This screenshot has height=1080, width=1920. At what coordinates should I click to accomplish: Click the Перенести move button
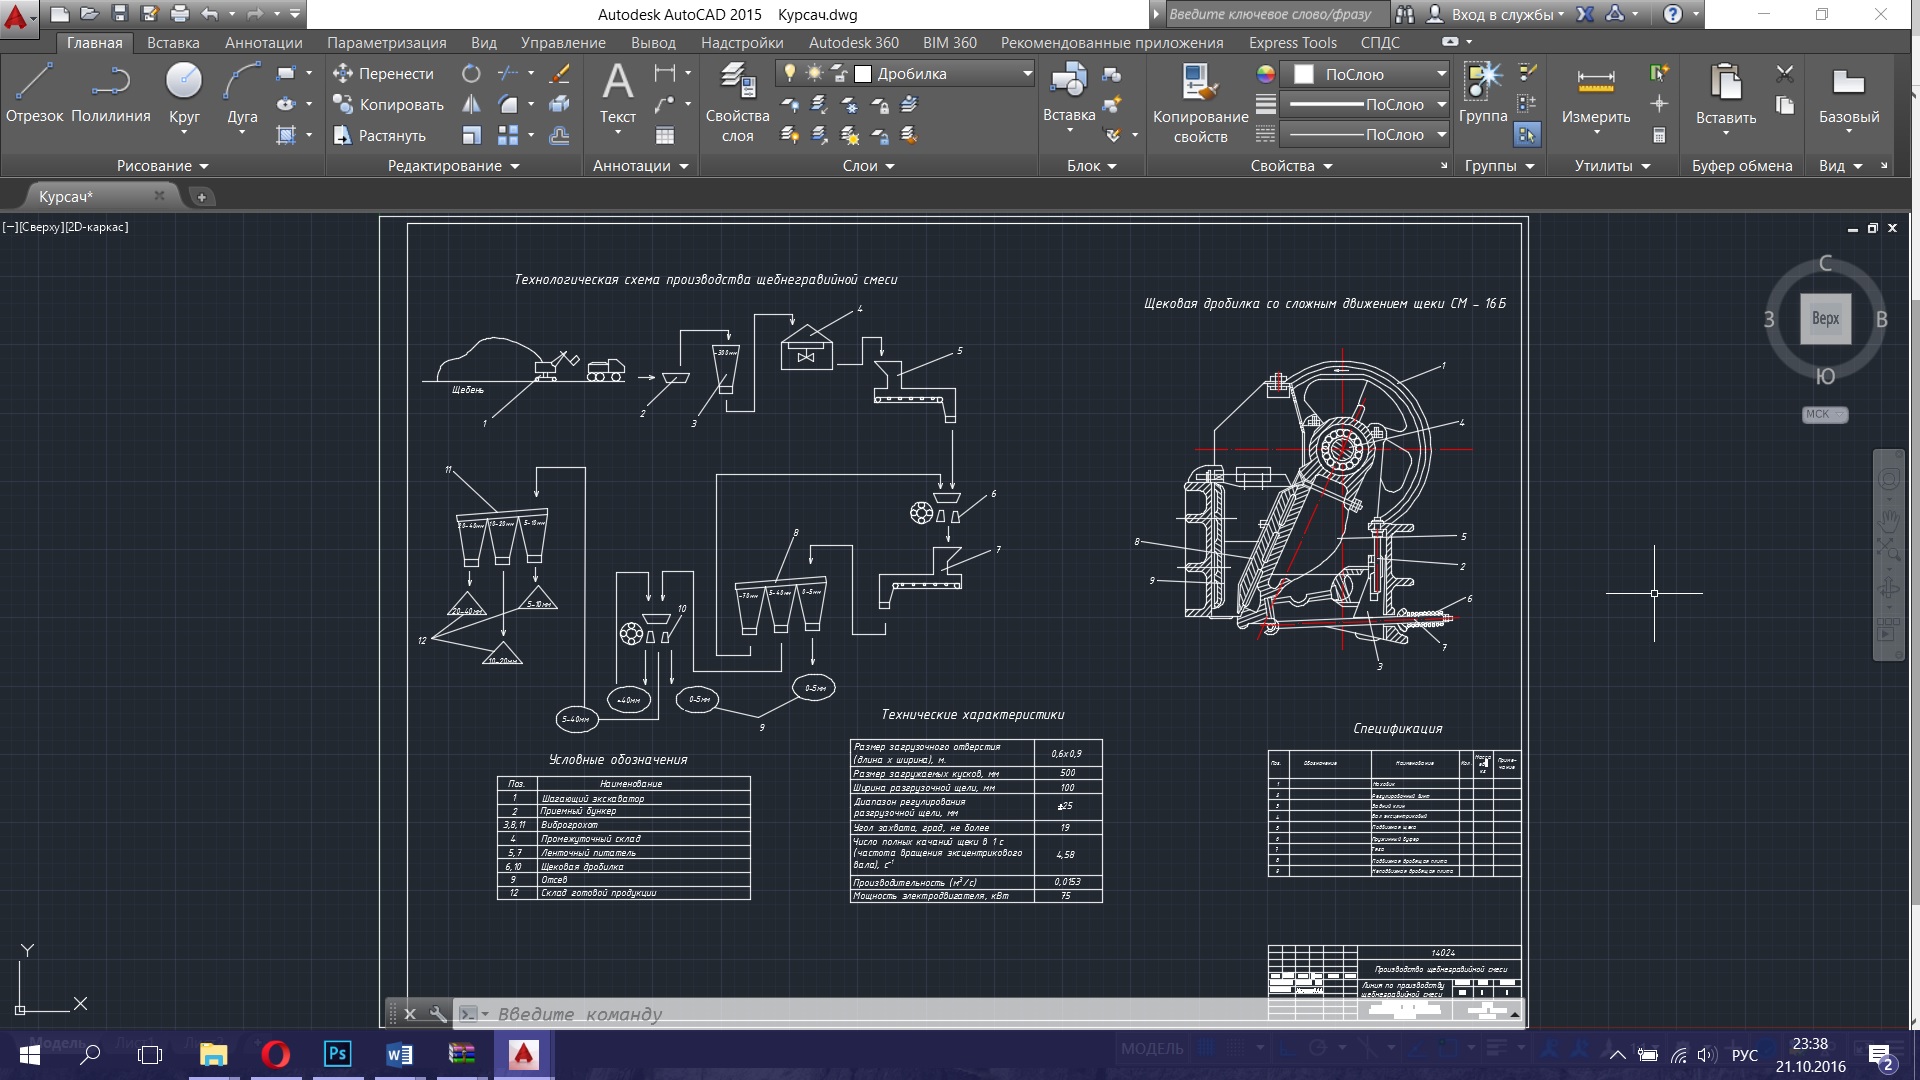coord(383,73)
